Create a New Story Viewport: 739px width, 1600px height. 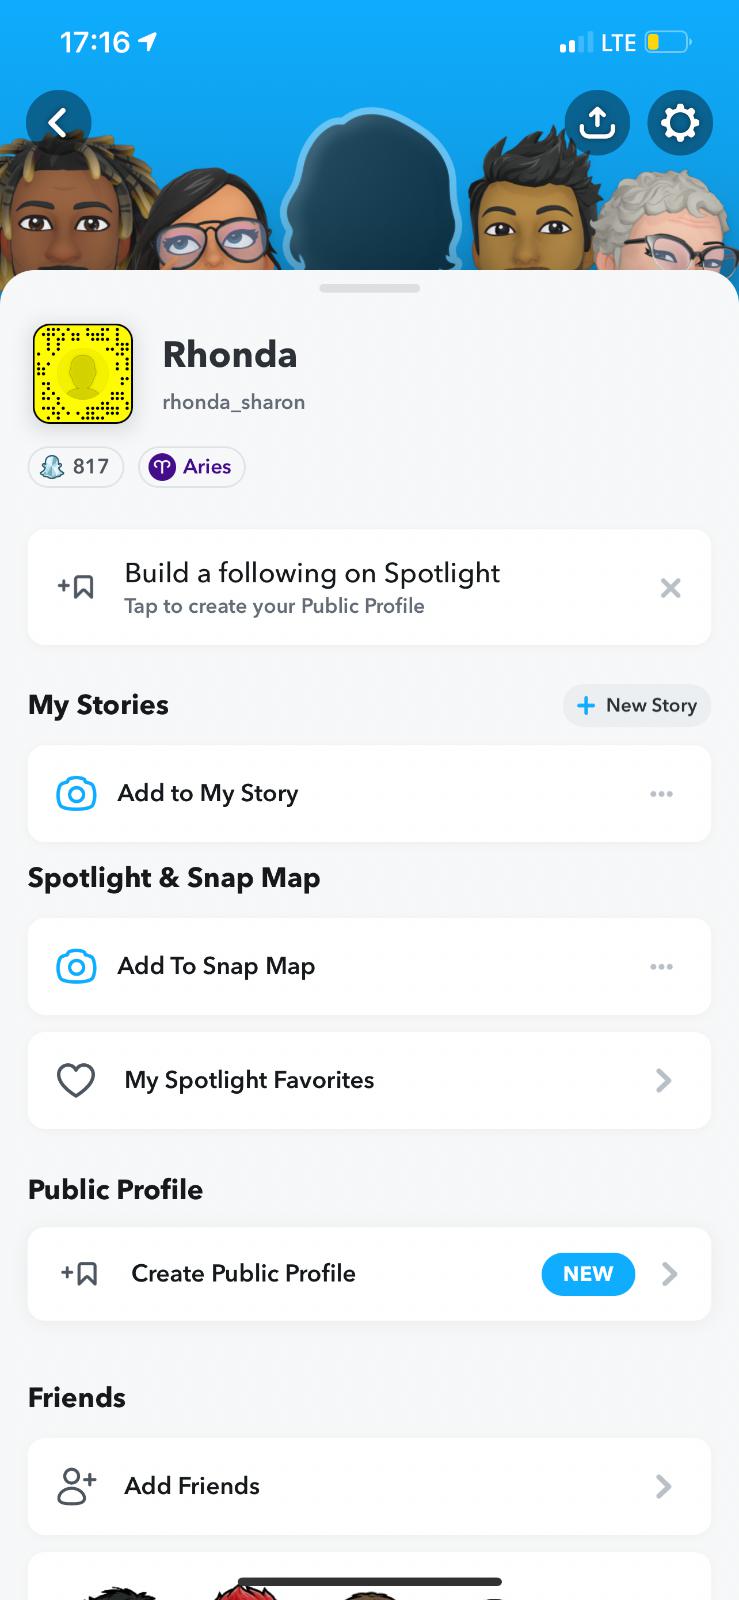[637, 705]
